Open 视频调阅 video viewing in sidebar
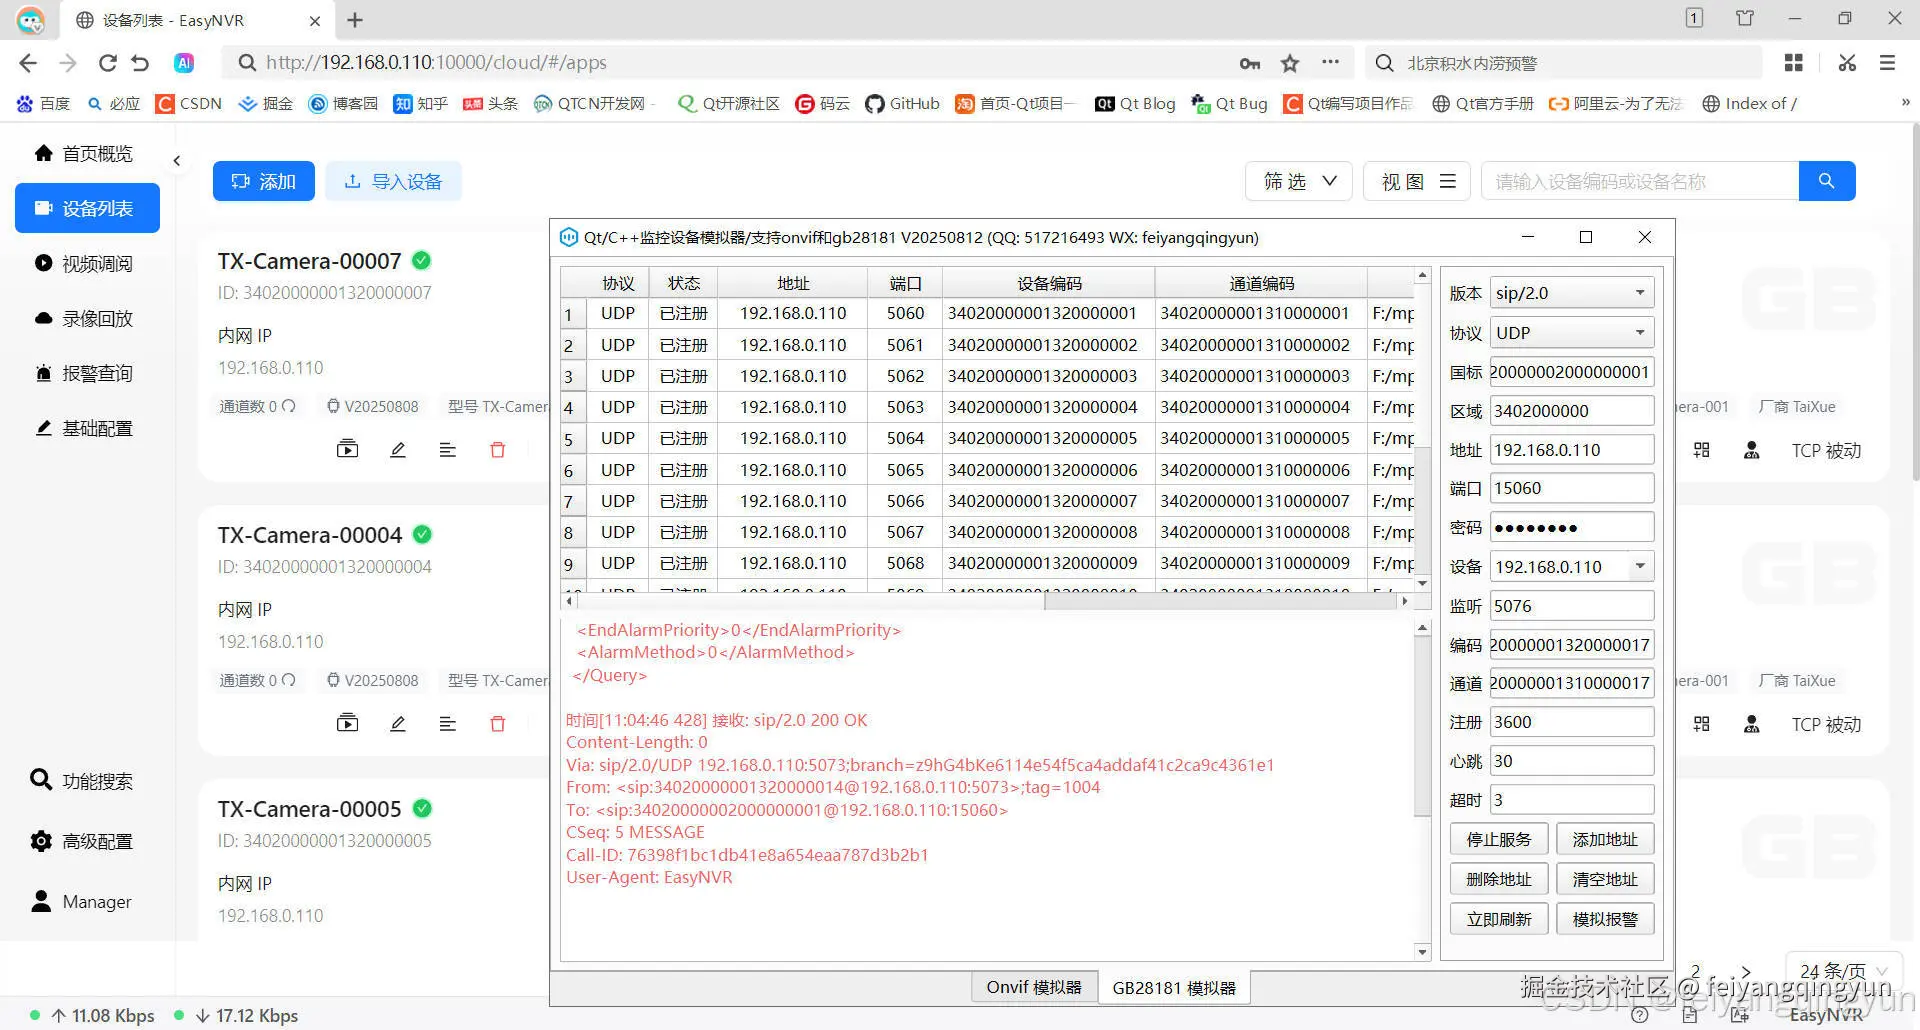Image resolution: width=1920 pixels, height=1030 pixels. click(85, 263)
